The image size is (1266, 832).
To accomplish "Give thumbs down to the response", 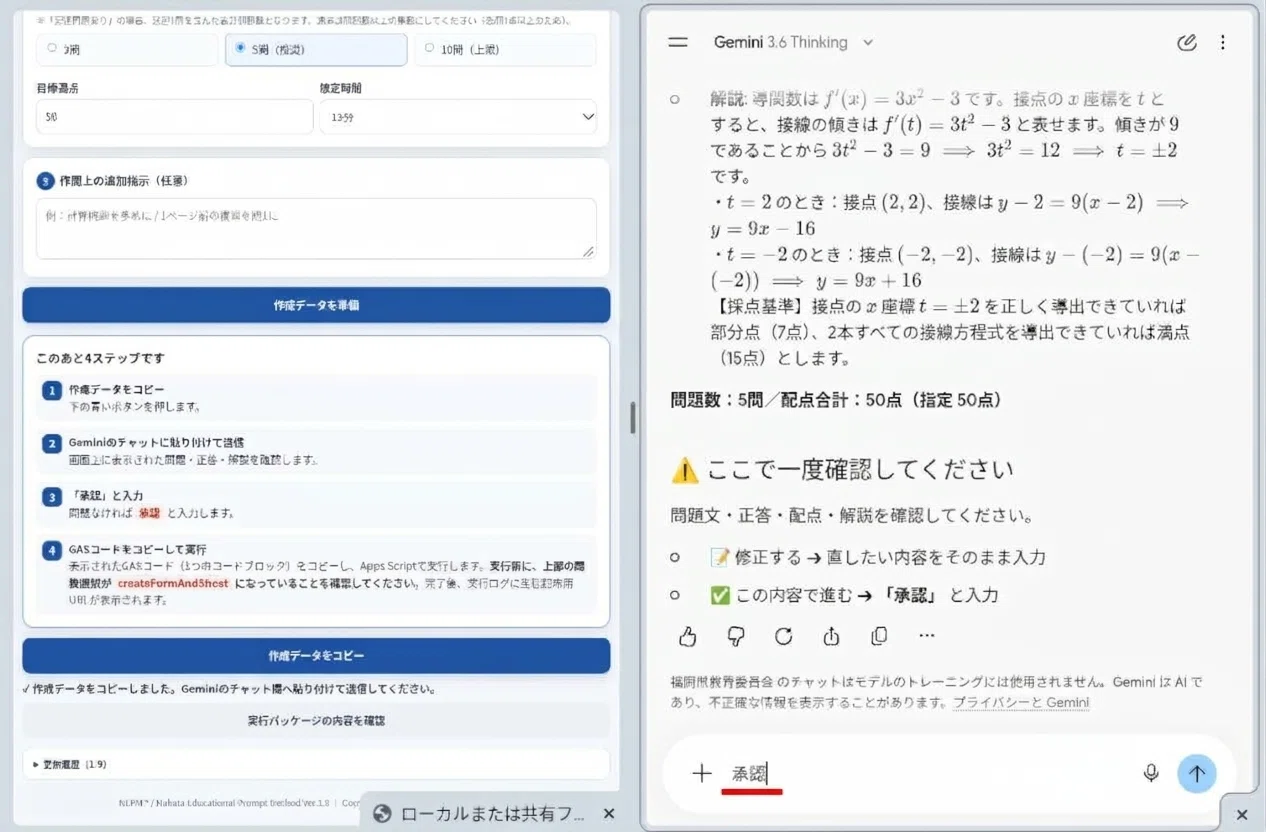I will click(735, 636).
